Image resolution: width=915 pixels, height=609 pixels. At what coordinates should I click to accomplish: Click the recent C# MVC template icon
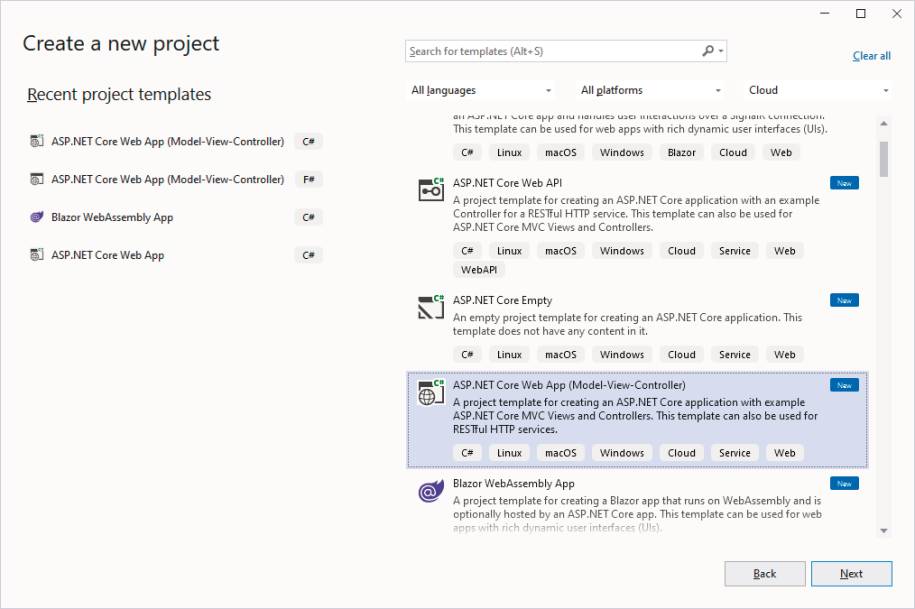[x=37, y=141]
